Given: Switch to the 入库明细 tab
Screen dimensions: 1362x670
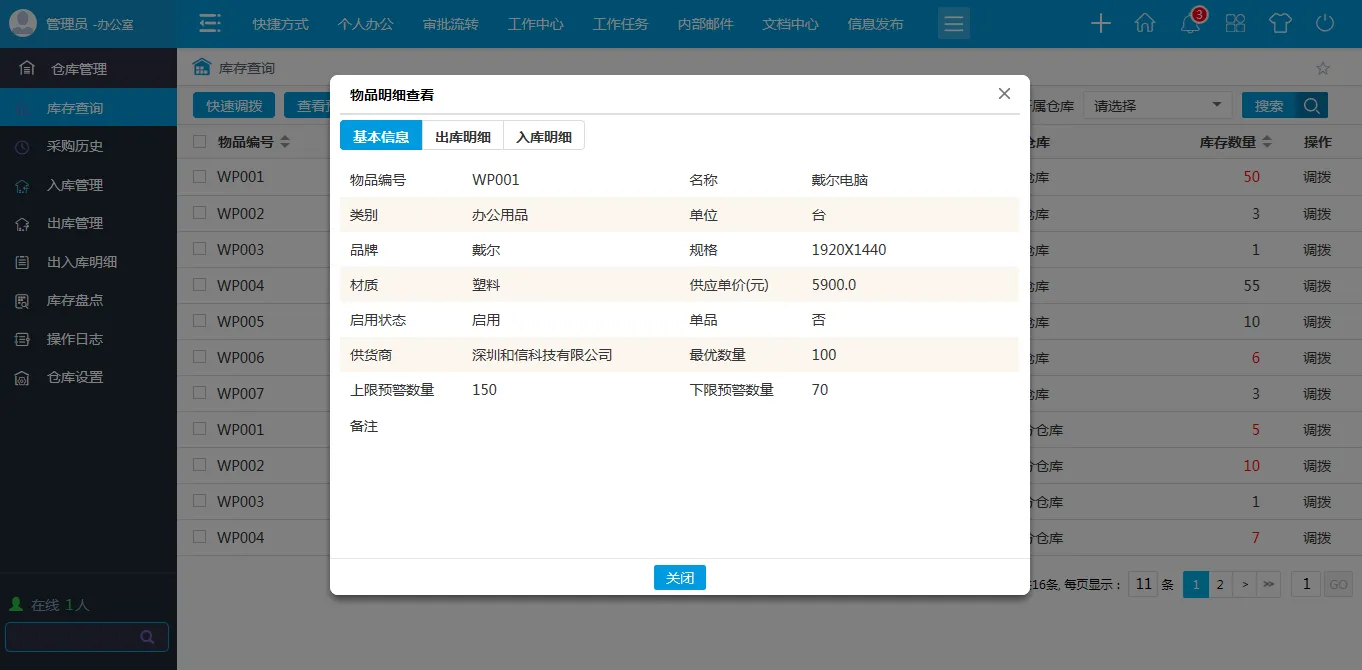Looking at the screenshot, I should 544,136.
